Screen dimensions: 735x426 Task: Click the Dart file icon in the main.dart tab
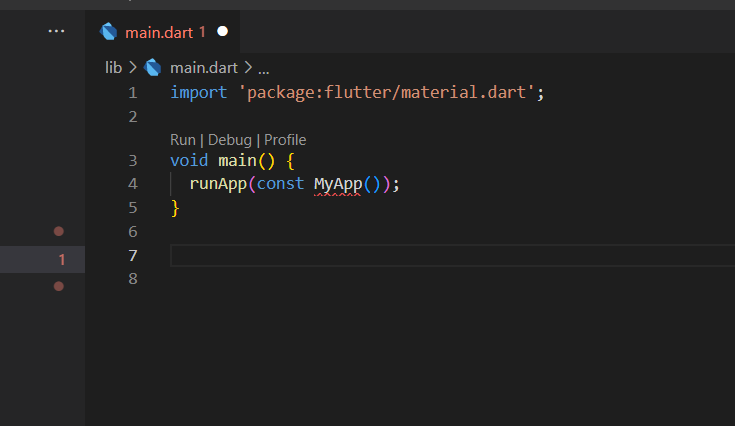[108, 32]
